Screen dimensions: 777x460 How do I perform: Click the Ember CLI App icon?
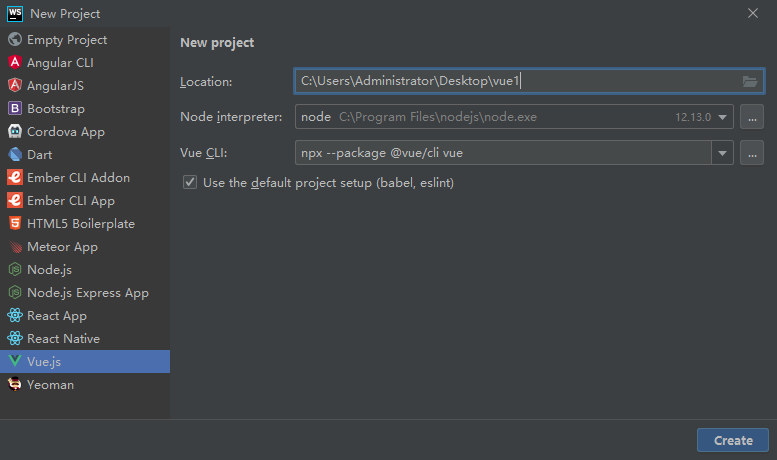(15, 200)
